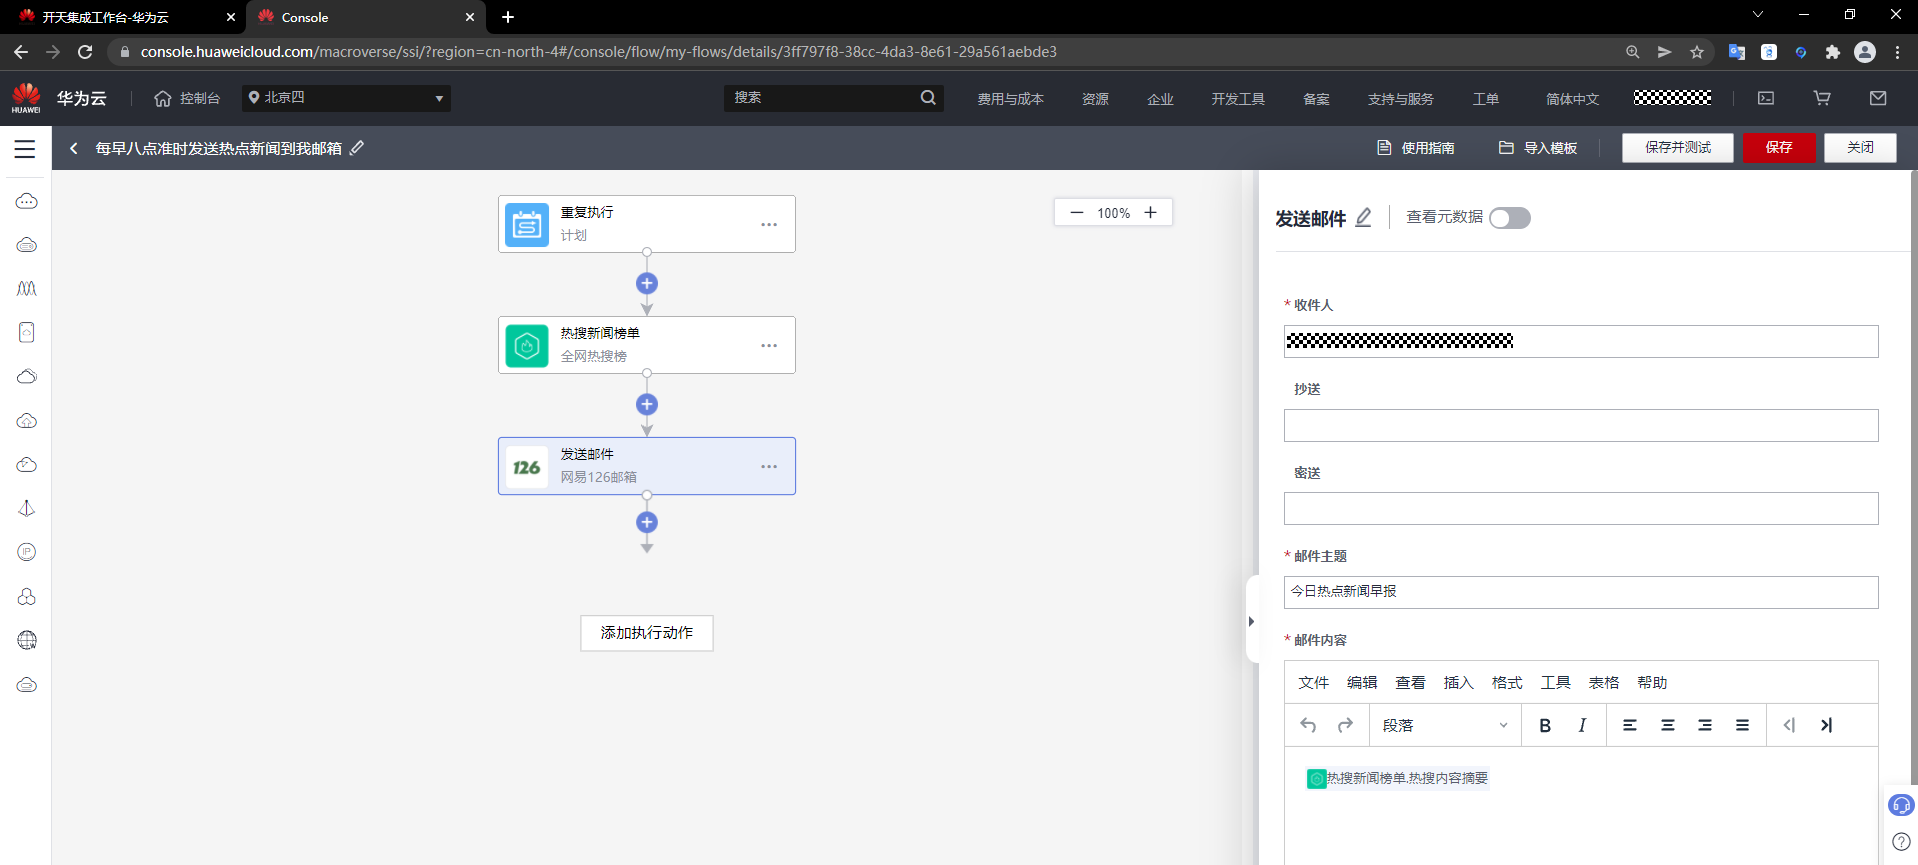This screenshot has height=865, width=1918.
Task: Open the editor 帮助 menu
Action: (1652, 682)
